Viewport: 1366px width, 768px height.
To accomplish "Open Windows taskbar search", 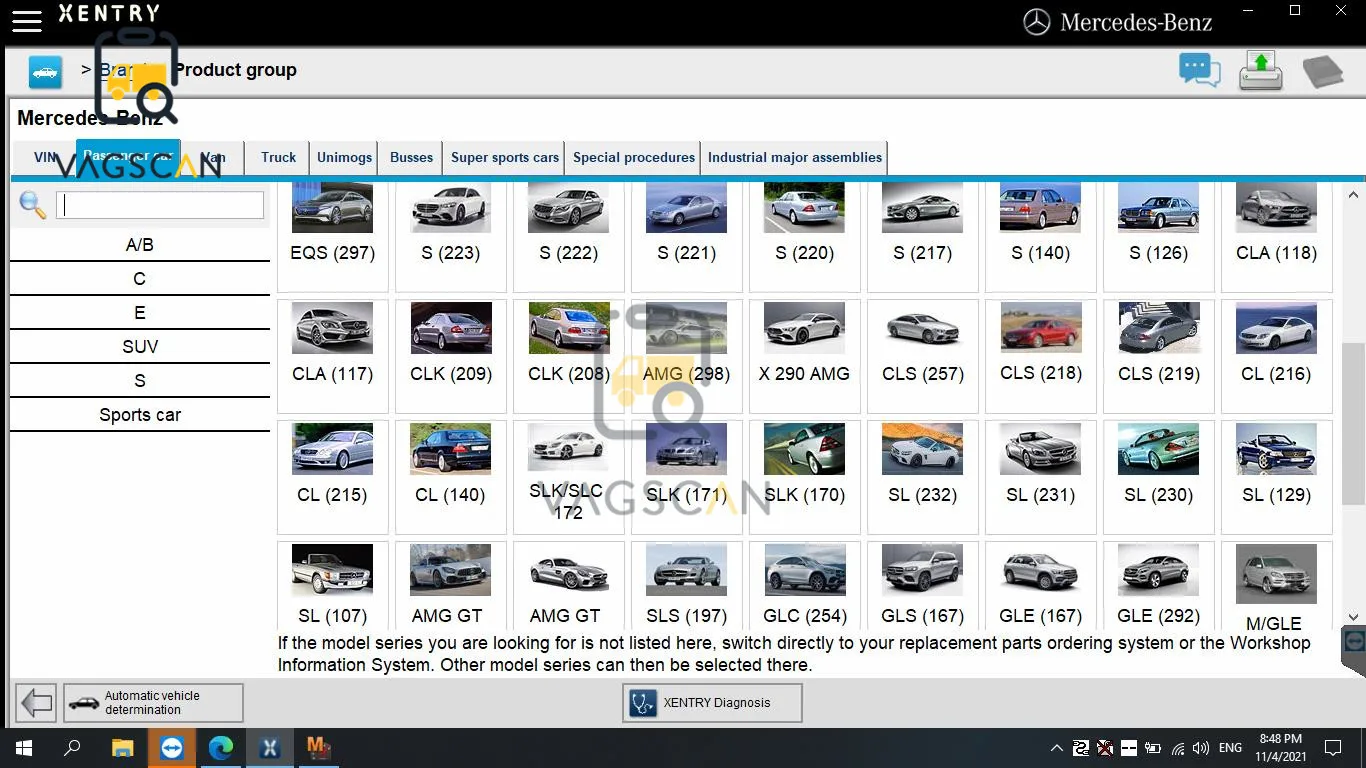I will 72,748.
